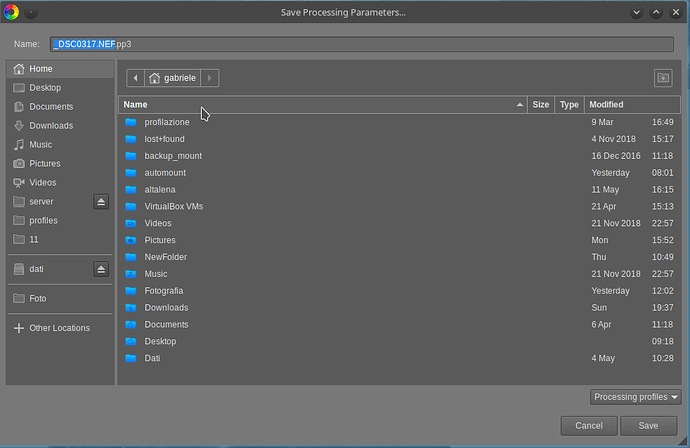Open Other Locations in the sidebar
Viewport: 690px width, 448px height.
59,328
